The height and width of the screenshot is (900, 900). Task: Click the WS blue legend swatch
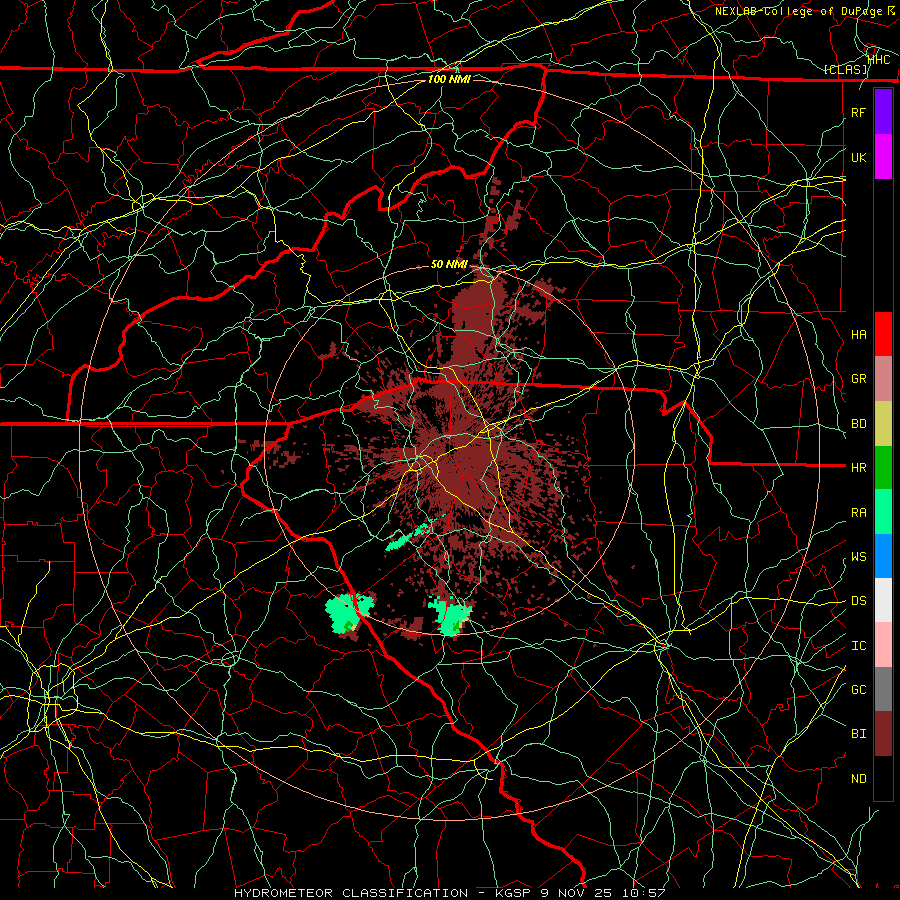tap(883, 556)
